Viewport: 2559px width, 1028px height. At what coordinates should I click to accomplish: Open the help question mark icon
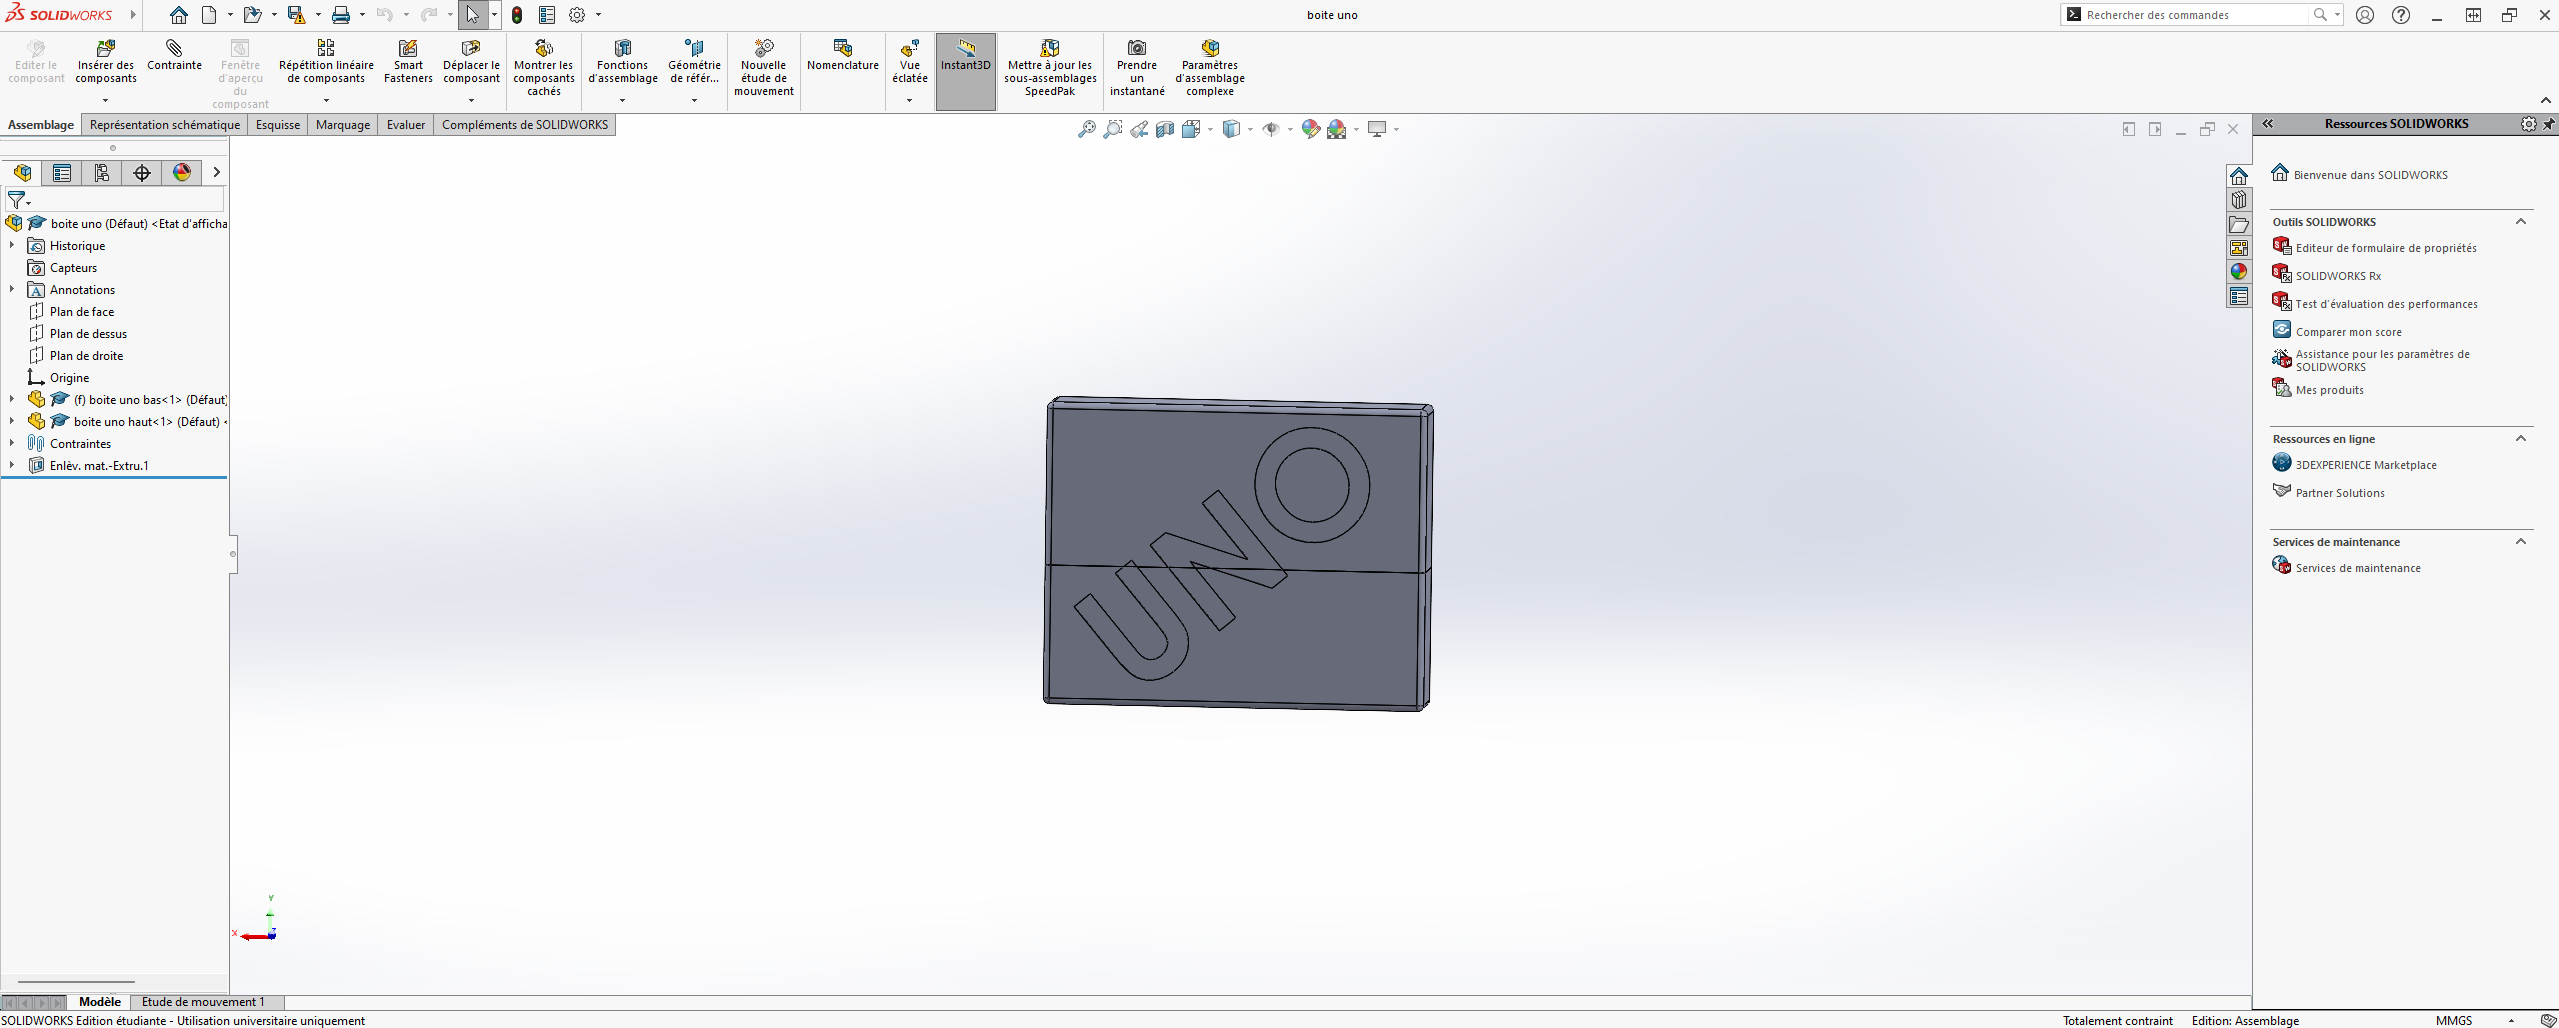pos(2401,15)
